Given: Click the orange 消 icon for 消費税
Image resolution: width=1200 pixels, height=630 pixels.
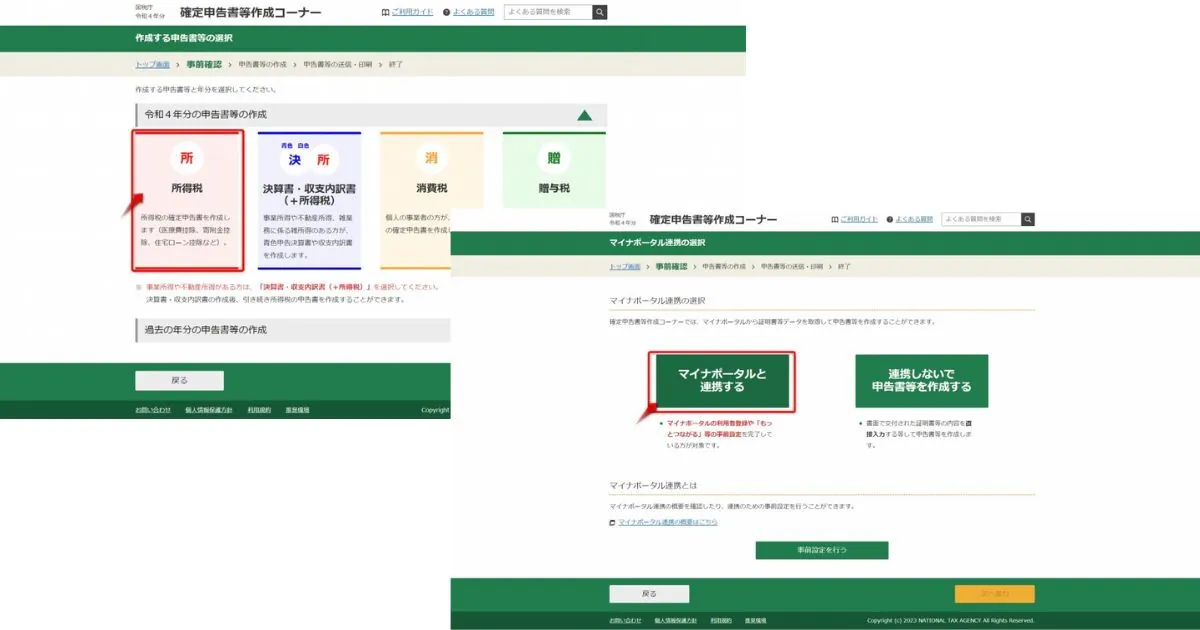Looking at the screenshot, I should (431, 159).
